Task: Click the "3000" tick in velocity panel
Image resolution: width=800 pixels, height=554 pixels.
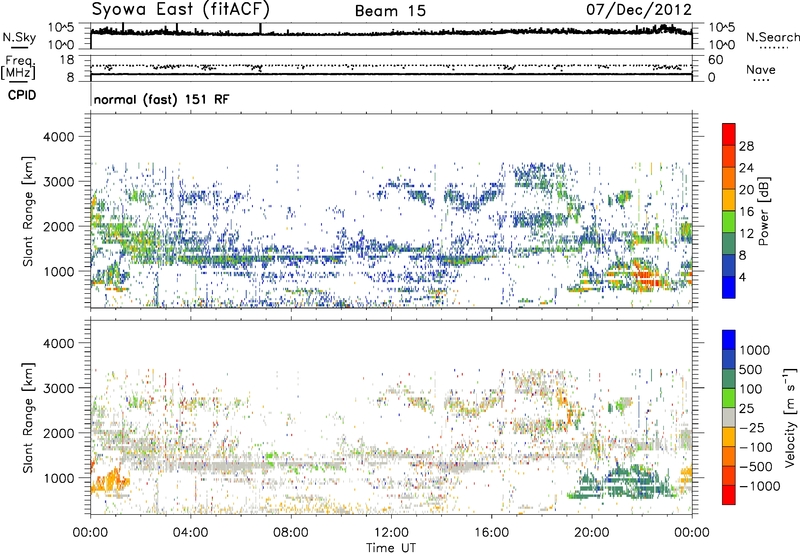Action: click(59, 388)
